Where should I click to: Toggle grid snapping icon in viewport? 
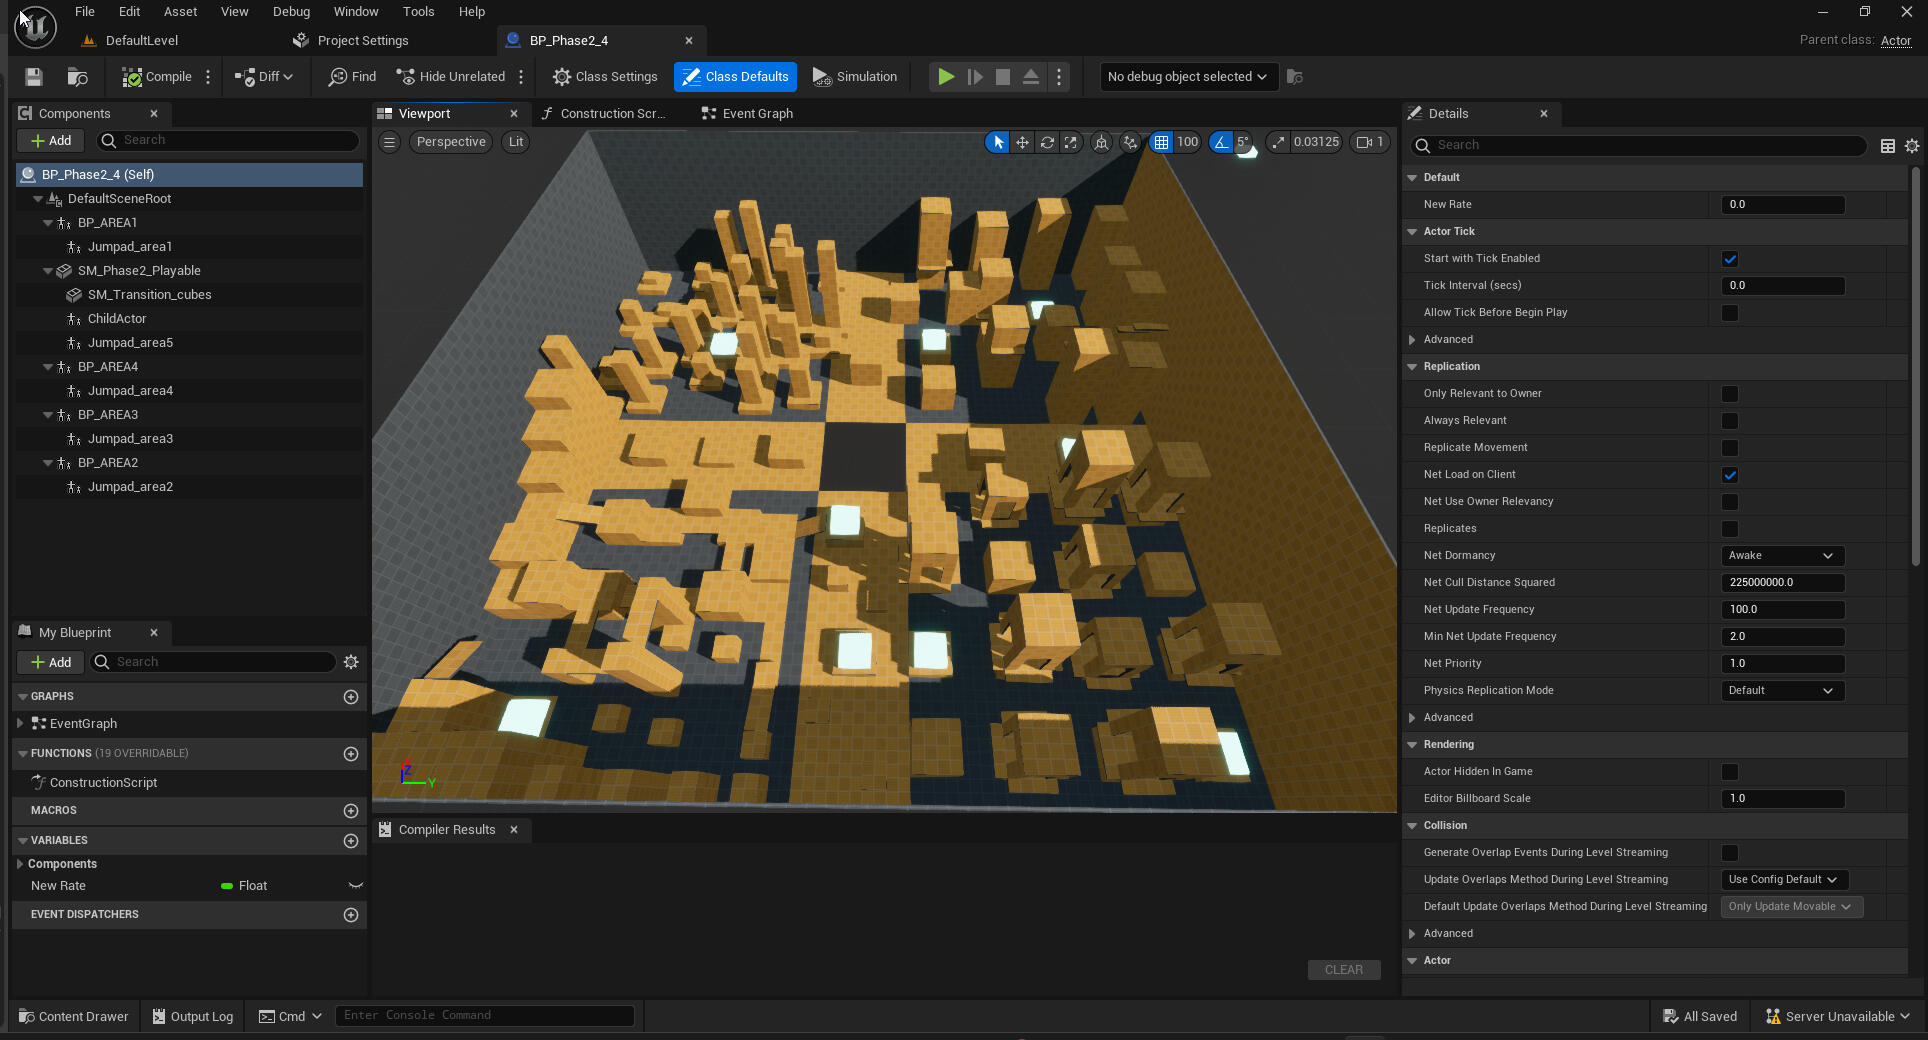[1161, 142]
